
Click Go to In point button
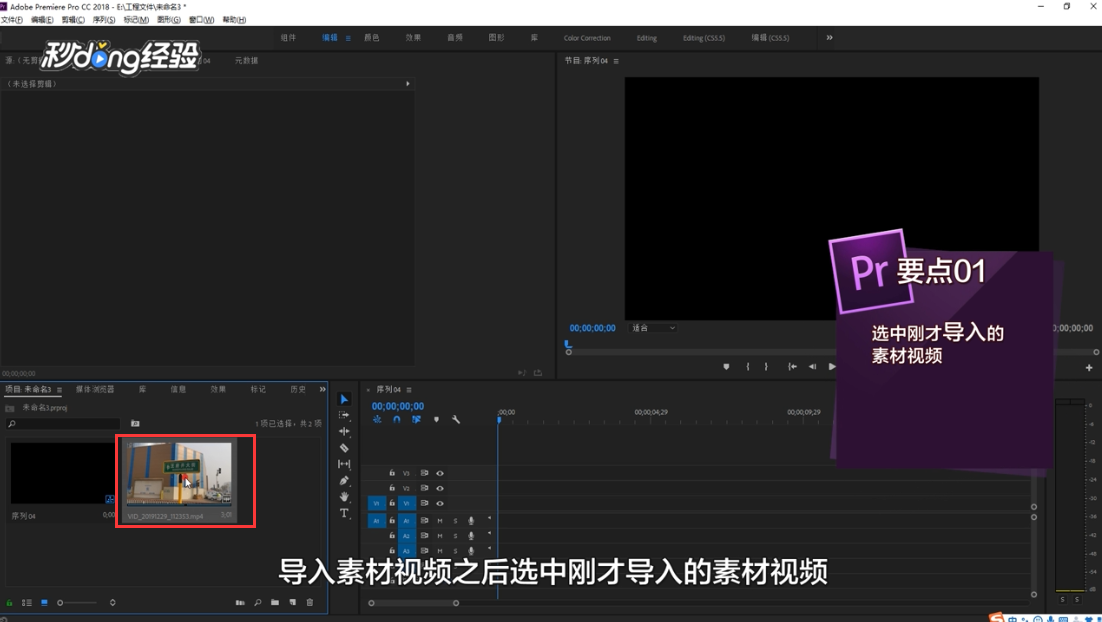pyautogui.click(x=792, y=366)
